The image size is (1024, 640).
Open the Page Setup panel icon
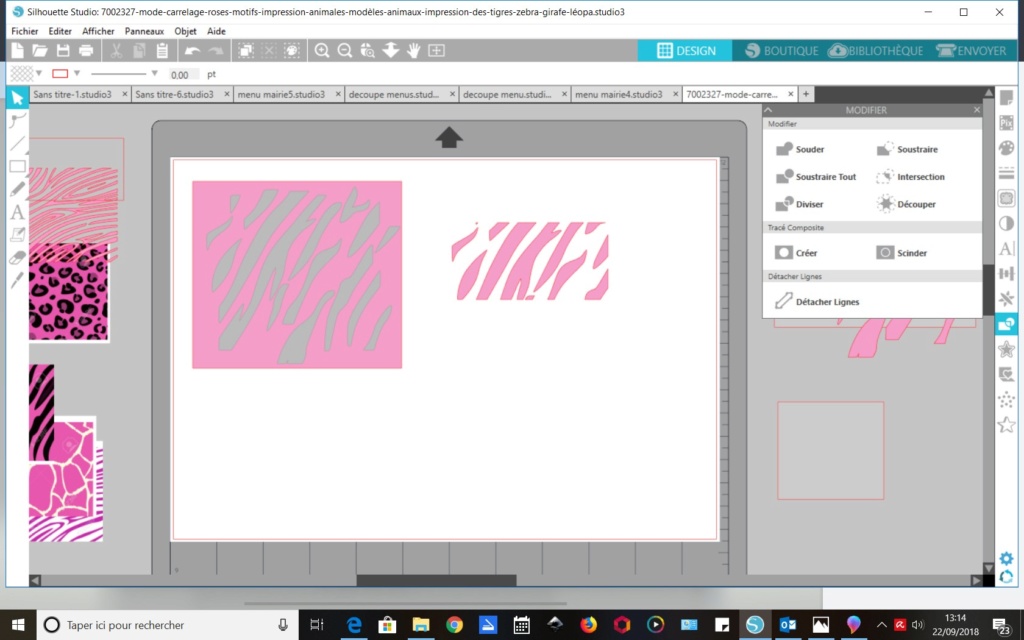(1006, 98)
